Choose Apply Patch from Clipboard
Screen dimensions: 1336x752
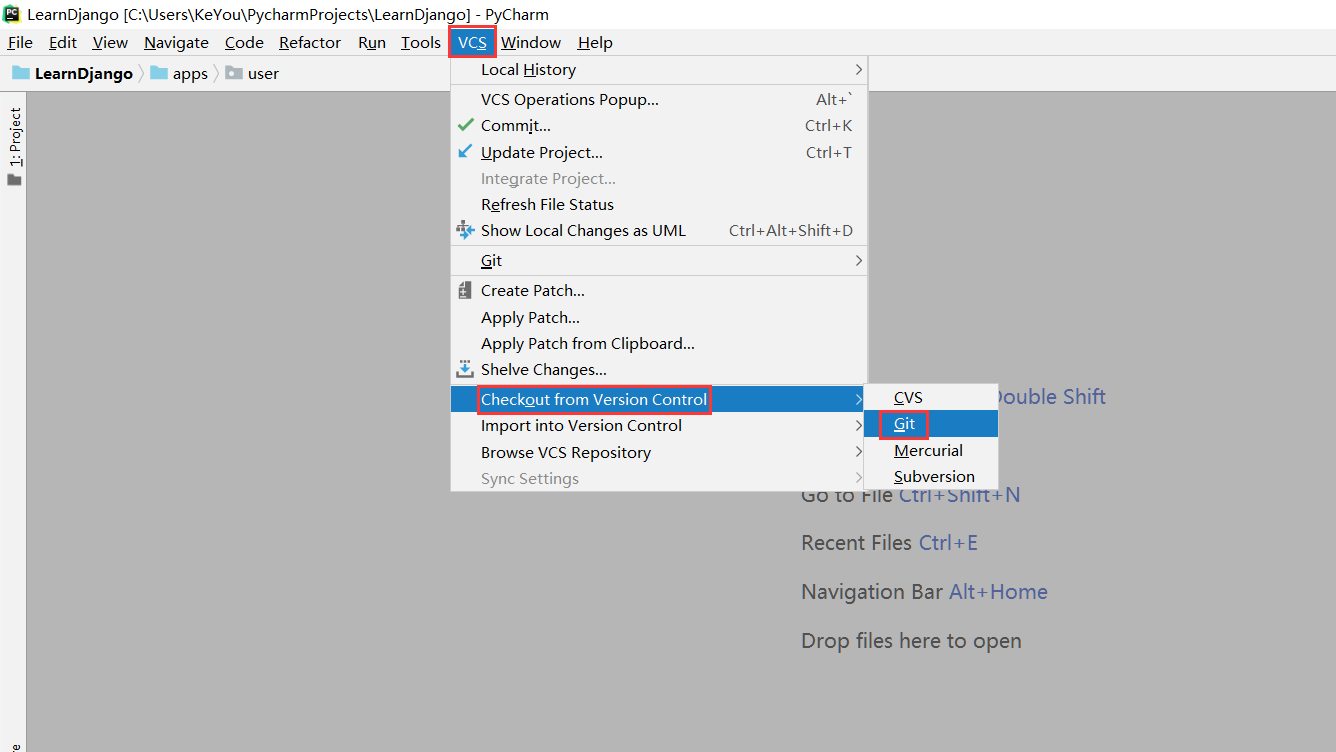click(660, 343)
